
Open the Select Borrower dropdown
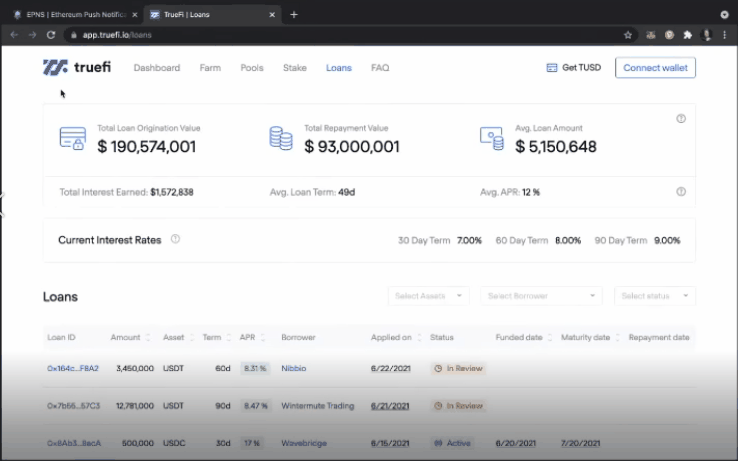tap(541, 296)
